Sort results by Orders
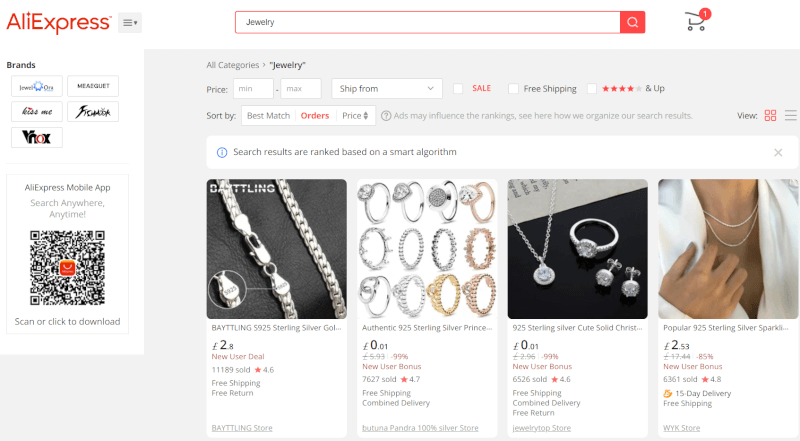 315,115
